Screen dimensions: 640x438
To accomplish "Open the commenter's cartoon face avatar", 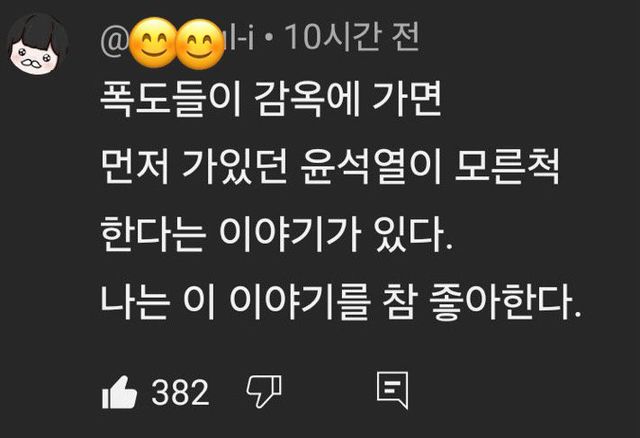I will [38, 45].
